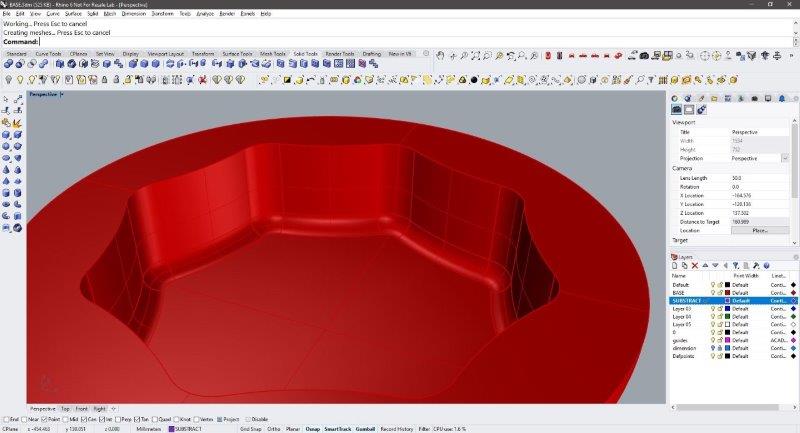800x433 pixels.
Task: Toggle the Project osnap checkbox
Action: pyautogui.click(x=220, y=419)
